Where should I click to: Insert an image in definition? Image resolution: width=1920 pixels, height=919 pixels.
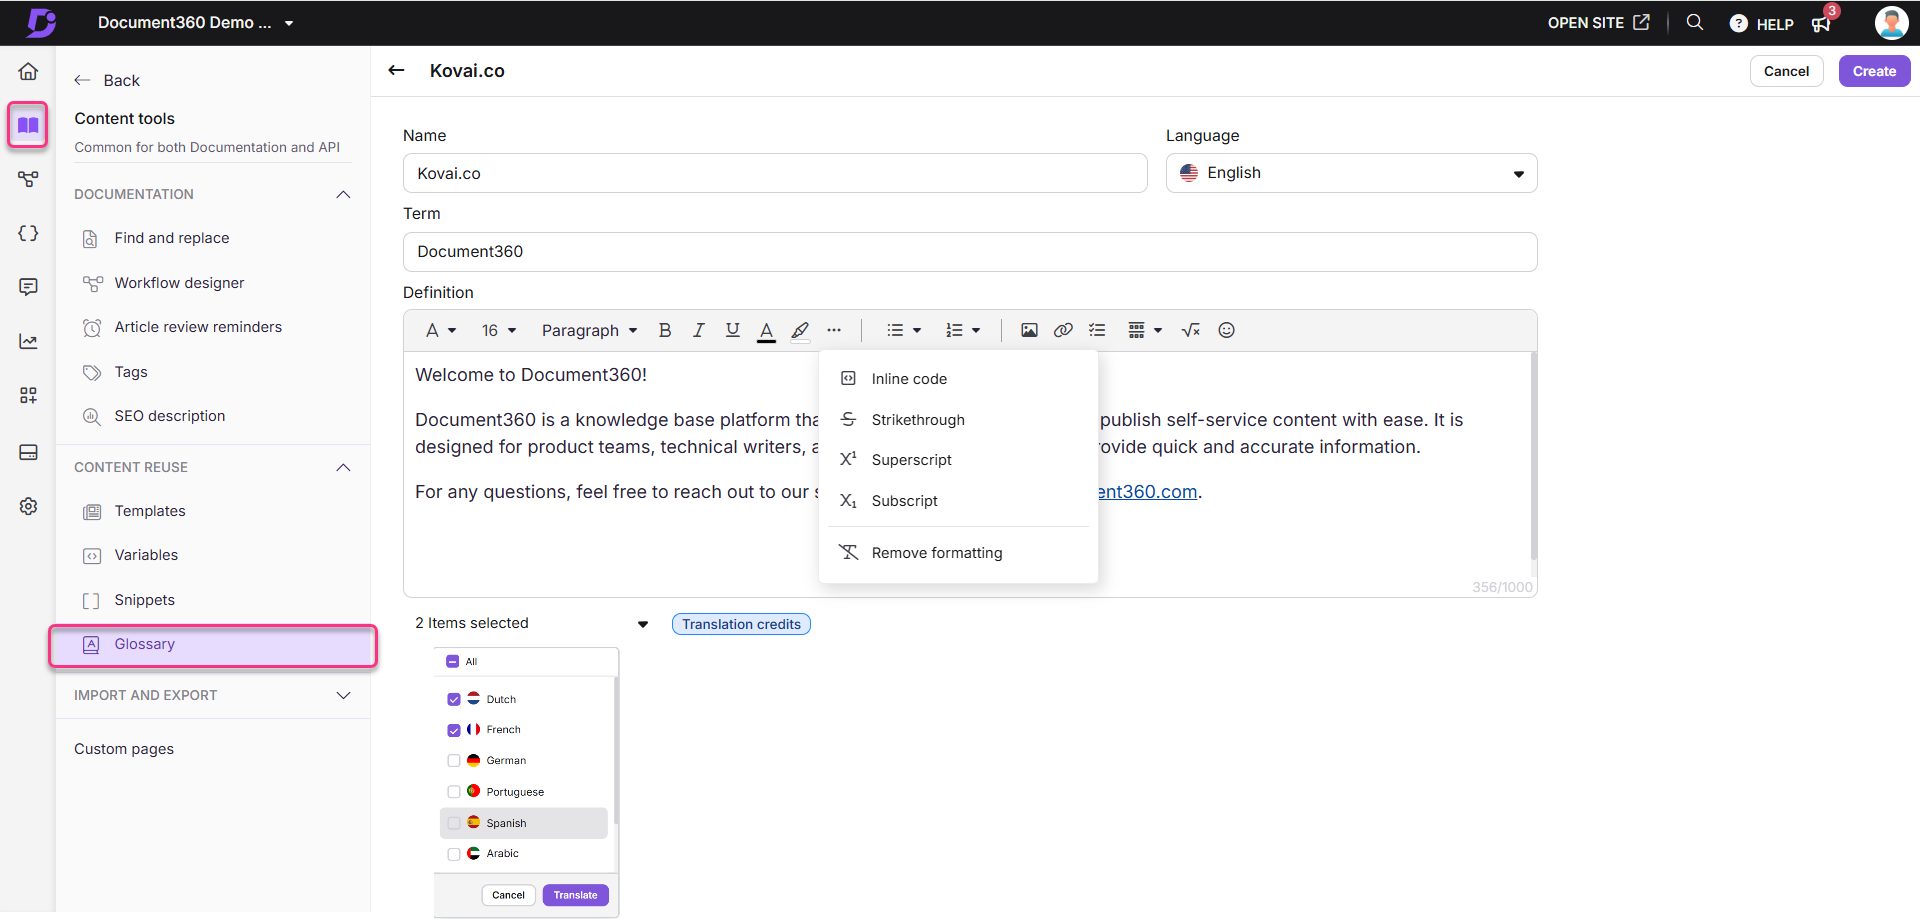(1029, 330)
